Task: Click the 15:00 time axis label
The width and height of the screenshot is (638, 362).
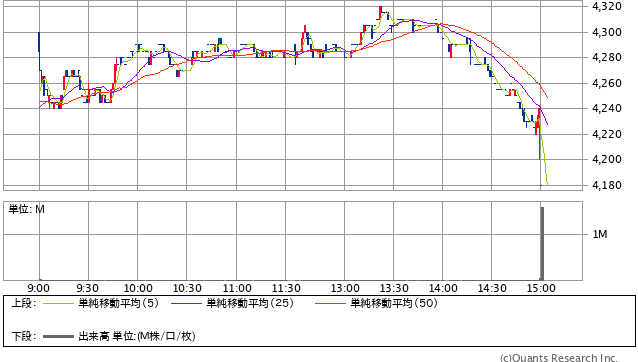Action: [x=541, y=288]
